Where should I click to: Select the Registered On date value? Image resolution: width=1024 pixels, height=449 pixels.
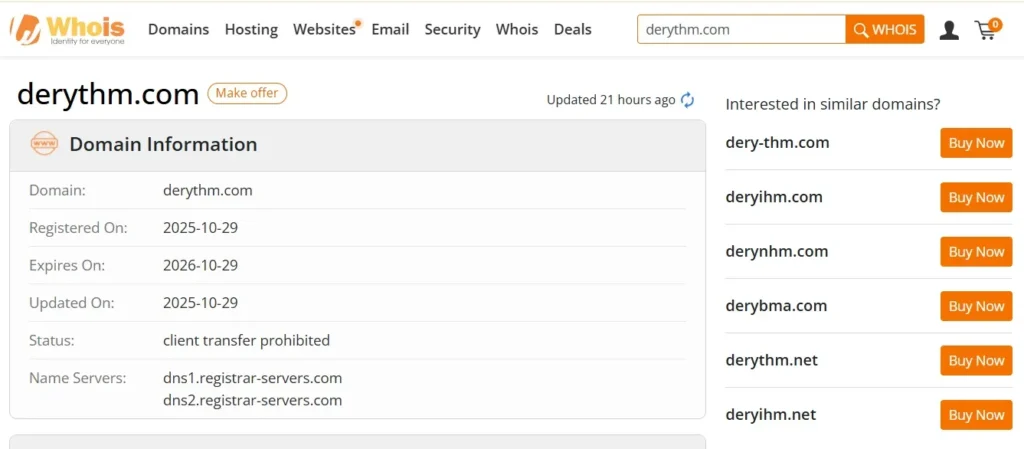tap(200, 228)
